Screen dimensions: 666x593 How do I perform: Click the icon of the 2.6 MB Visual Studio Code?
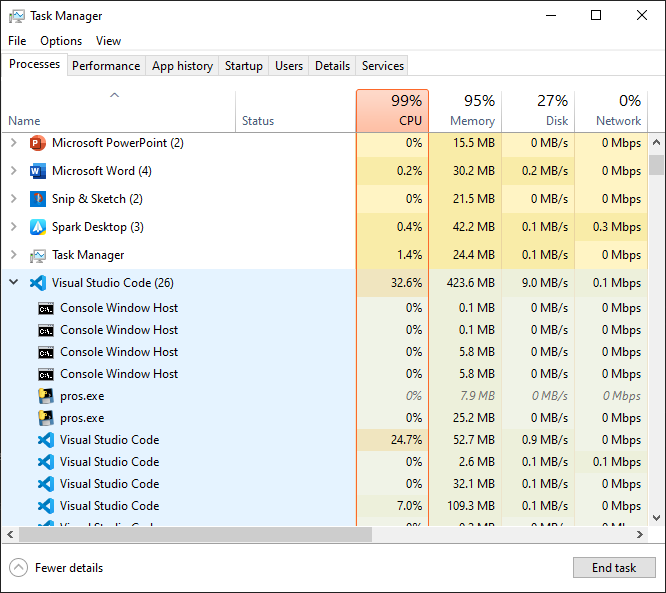(46, 462)
